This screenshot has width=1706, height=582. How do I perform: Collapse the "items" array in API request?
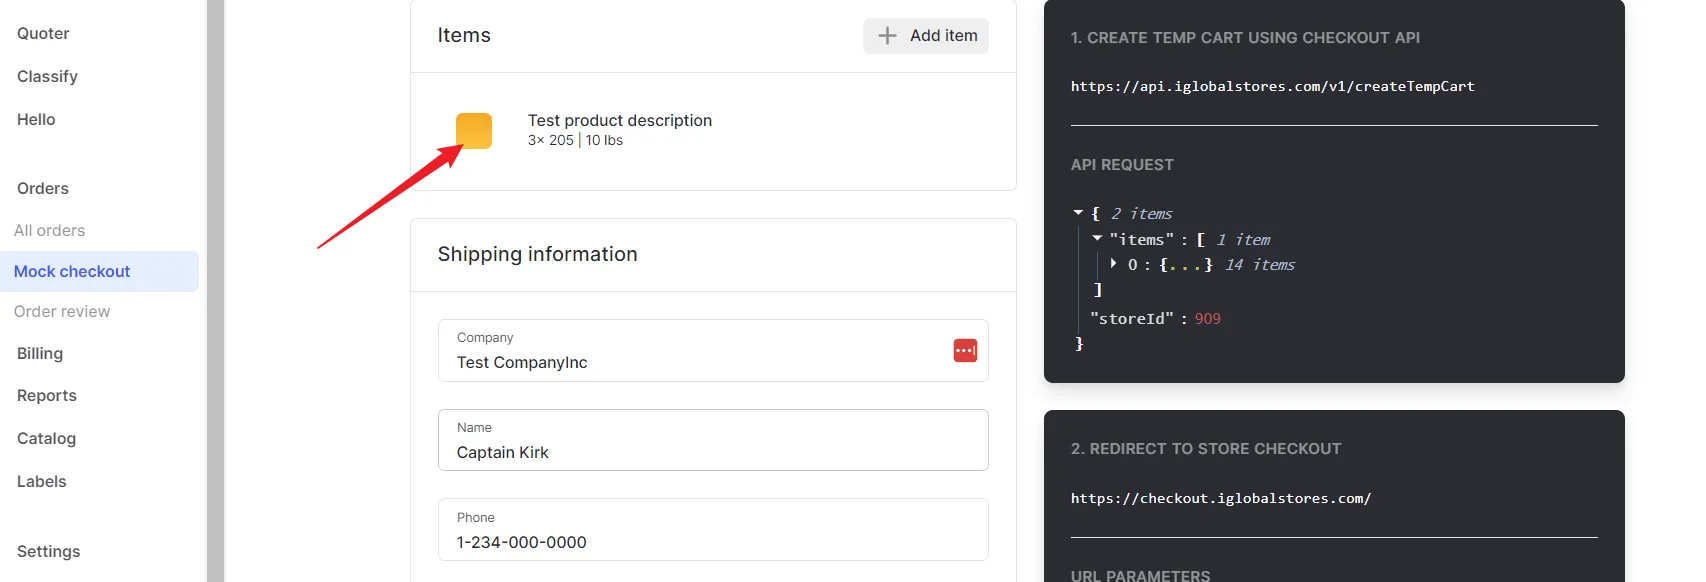pyautogui.click(x=1097, y=239)
